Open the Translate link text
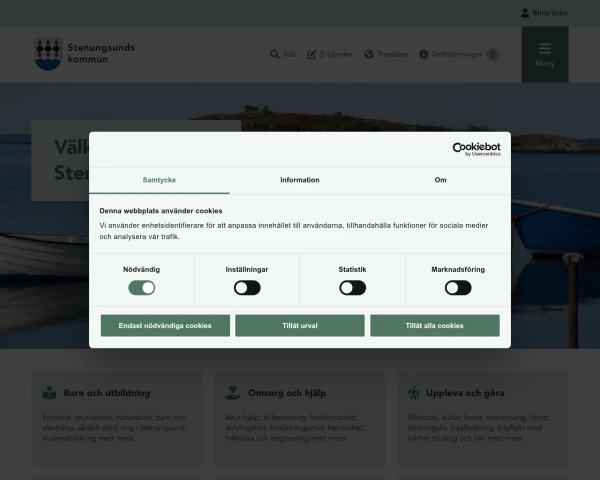This screenshot has height=480, width=600. click(392, 54)
